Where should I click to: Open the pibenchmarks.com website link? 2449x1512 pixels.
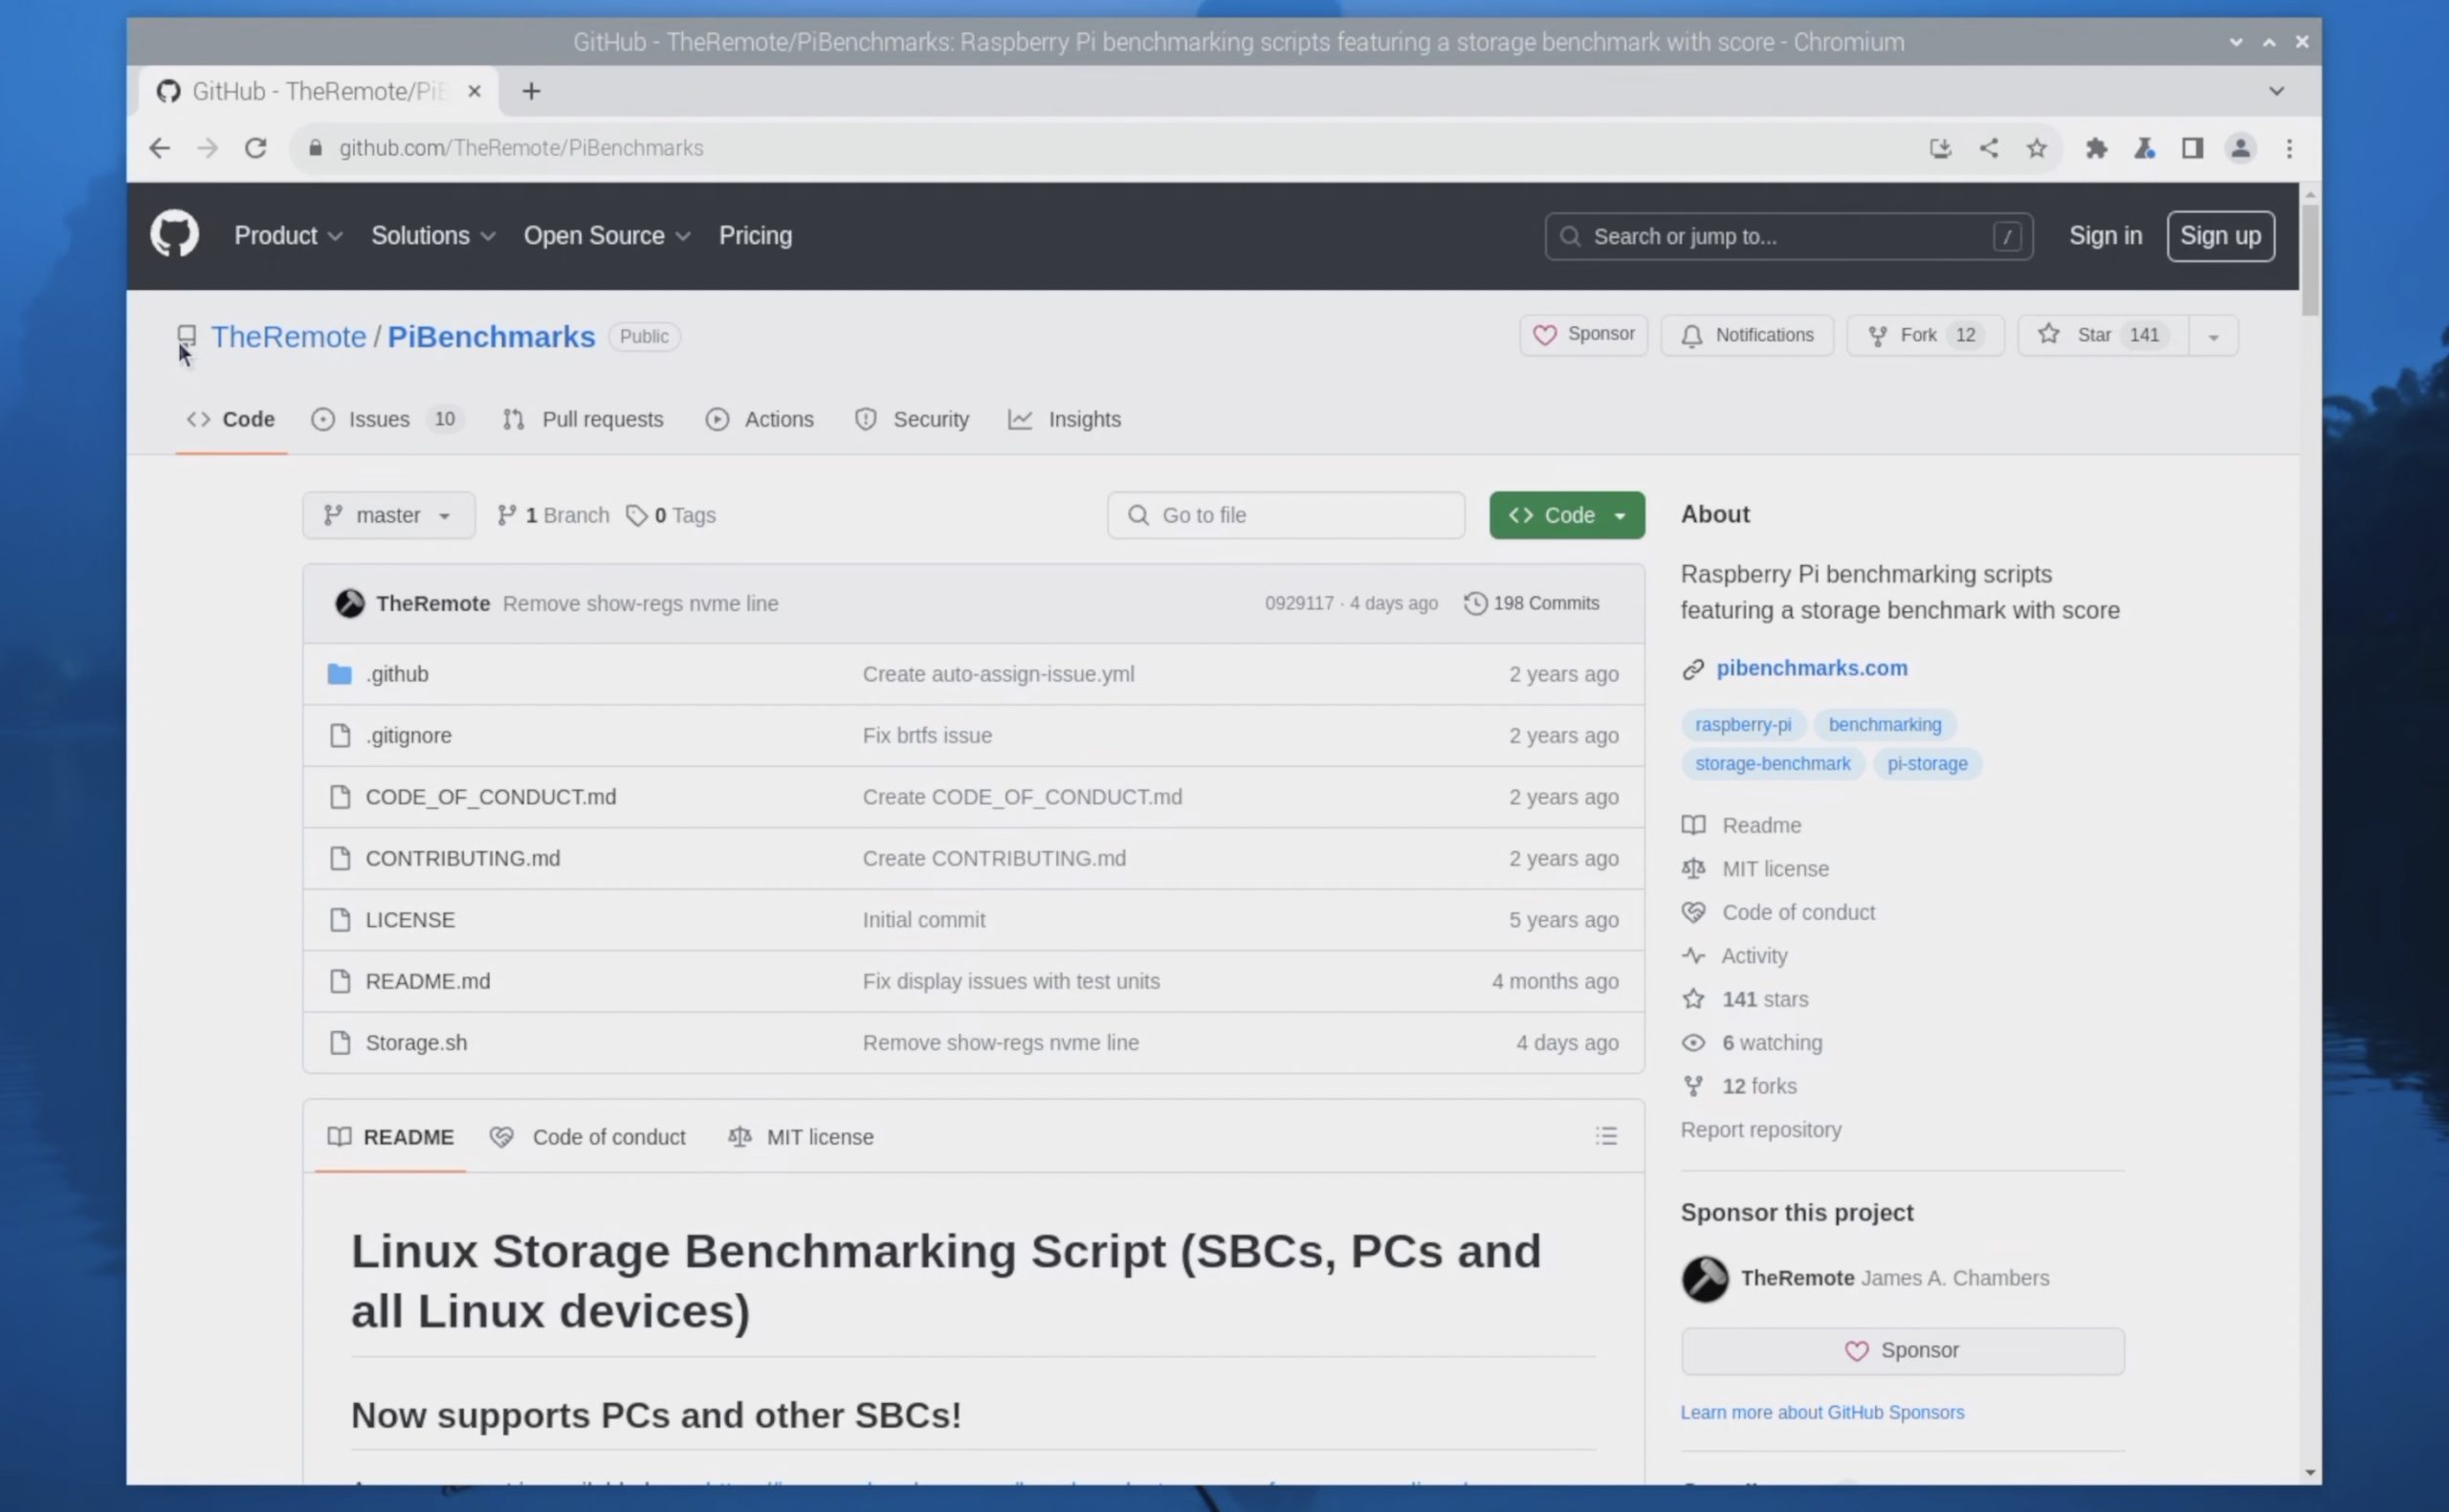point(1811,668)
